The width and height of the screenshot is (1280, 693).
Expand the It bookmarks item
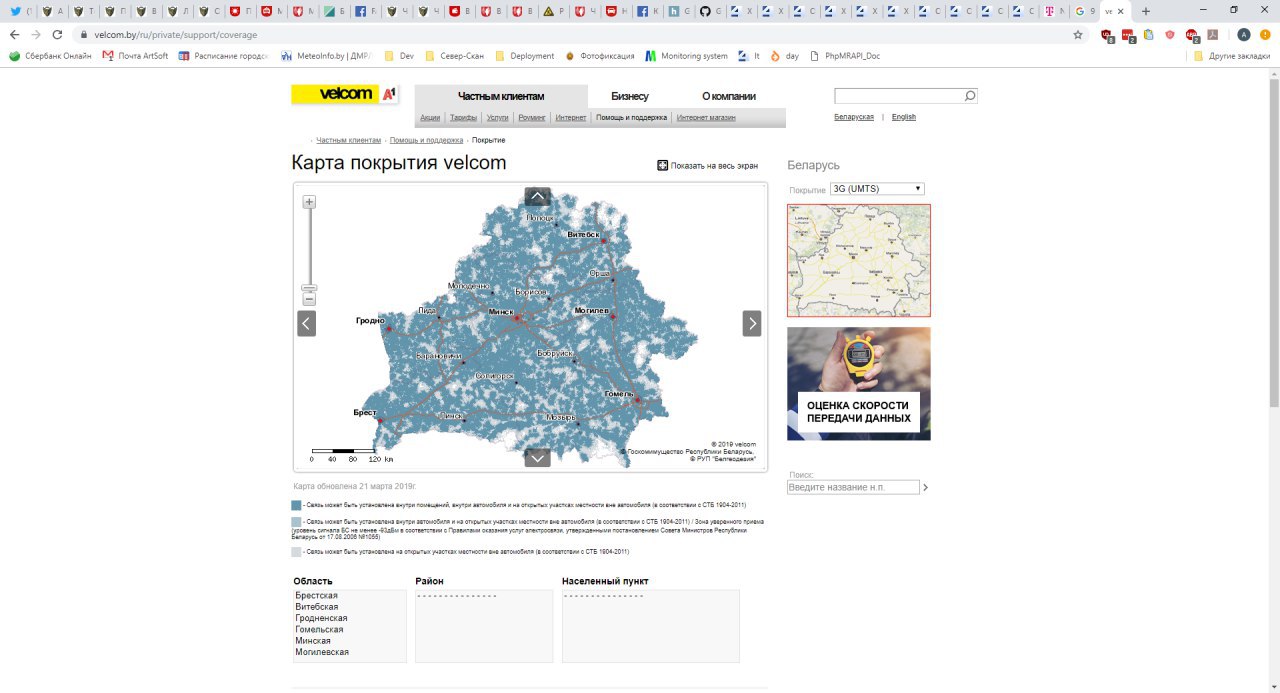pos(749,56)
